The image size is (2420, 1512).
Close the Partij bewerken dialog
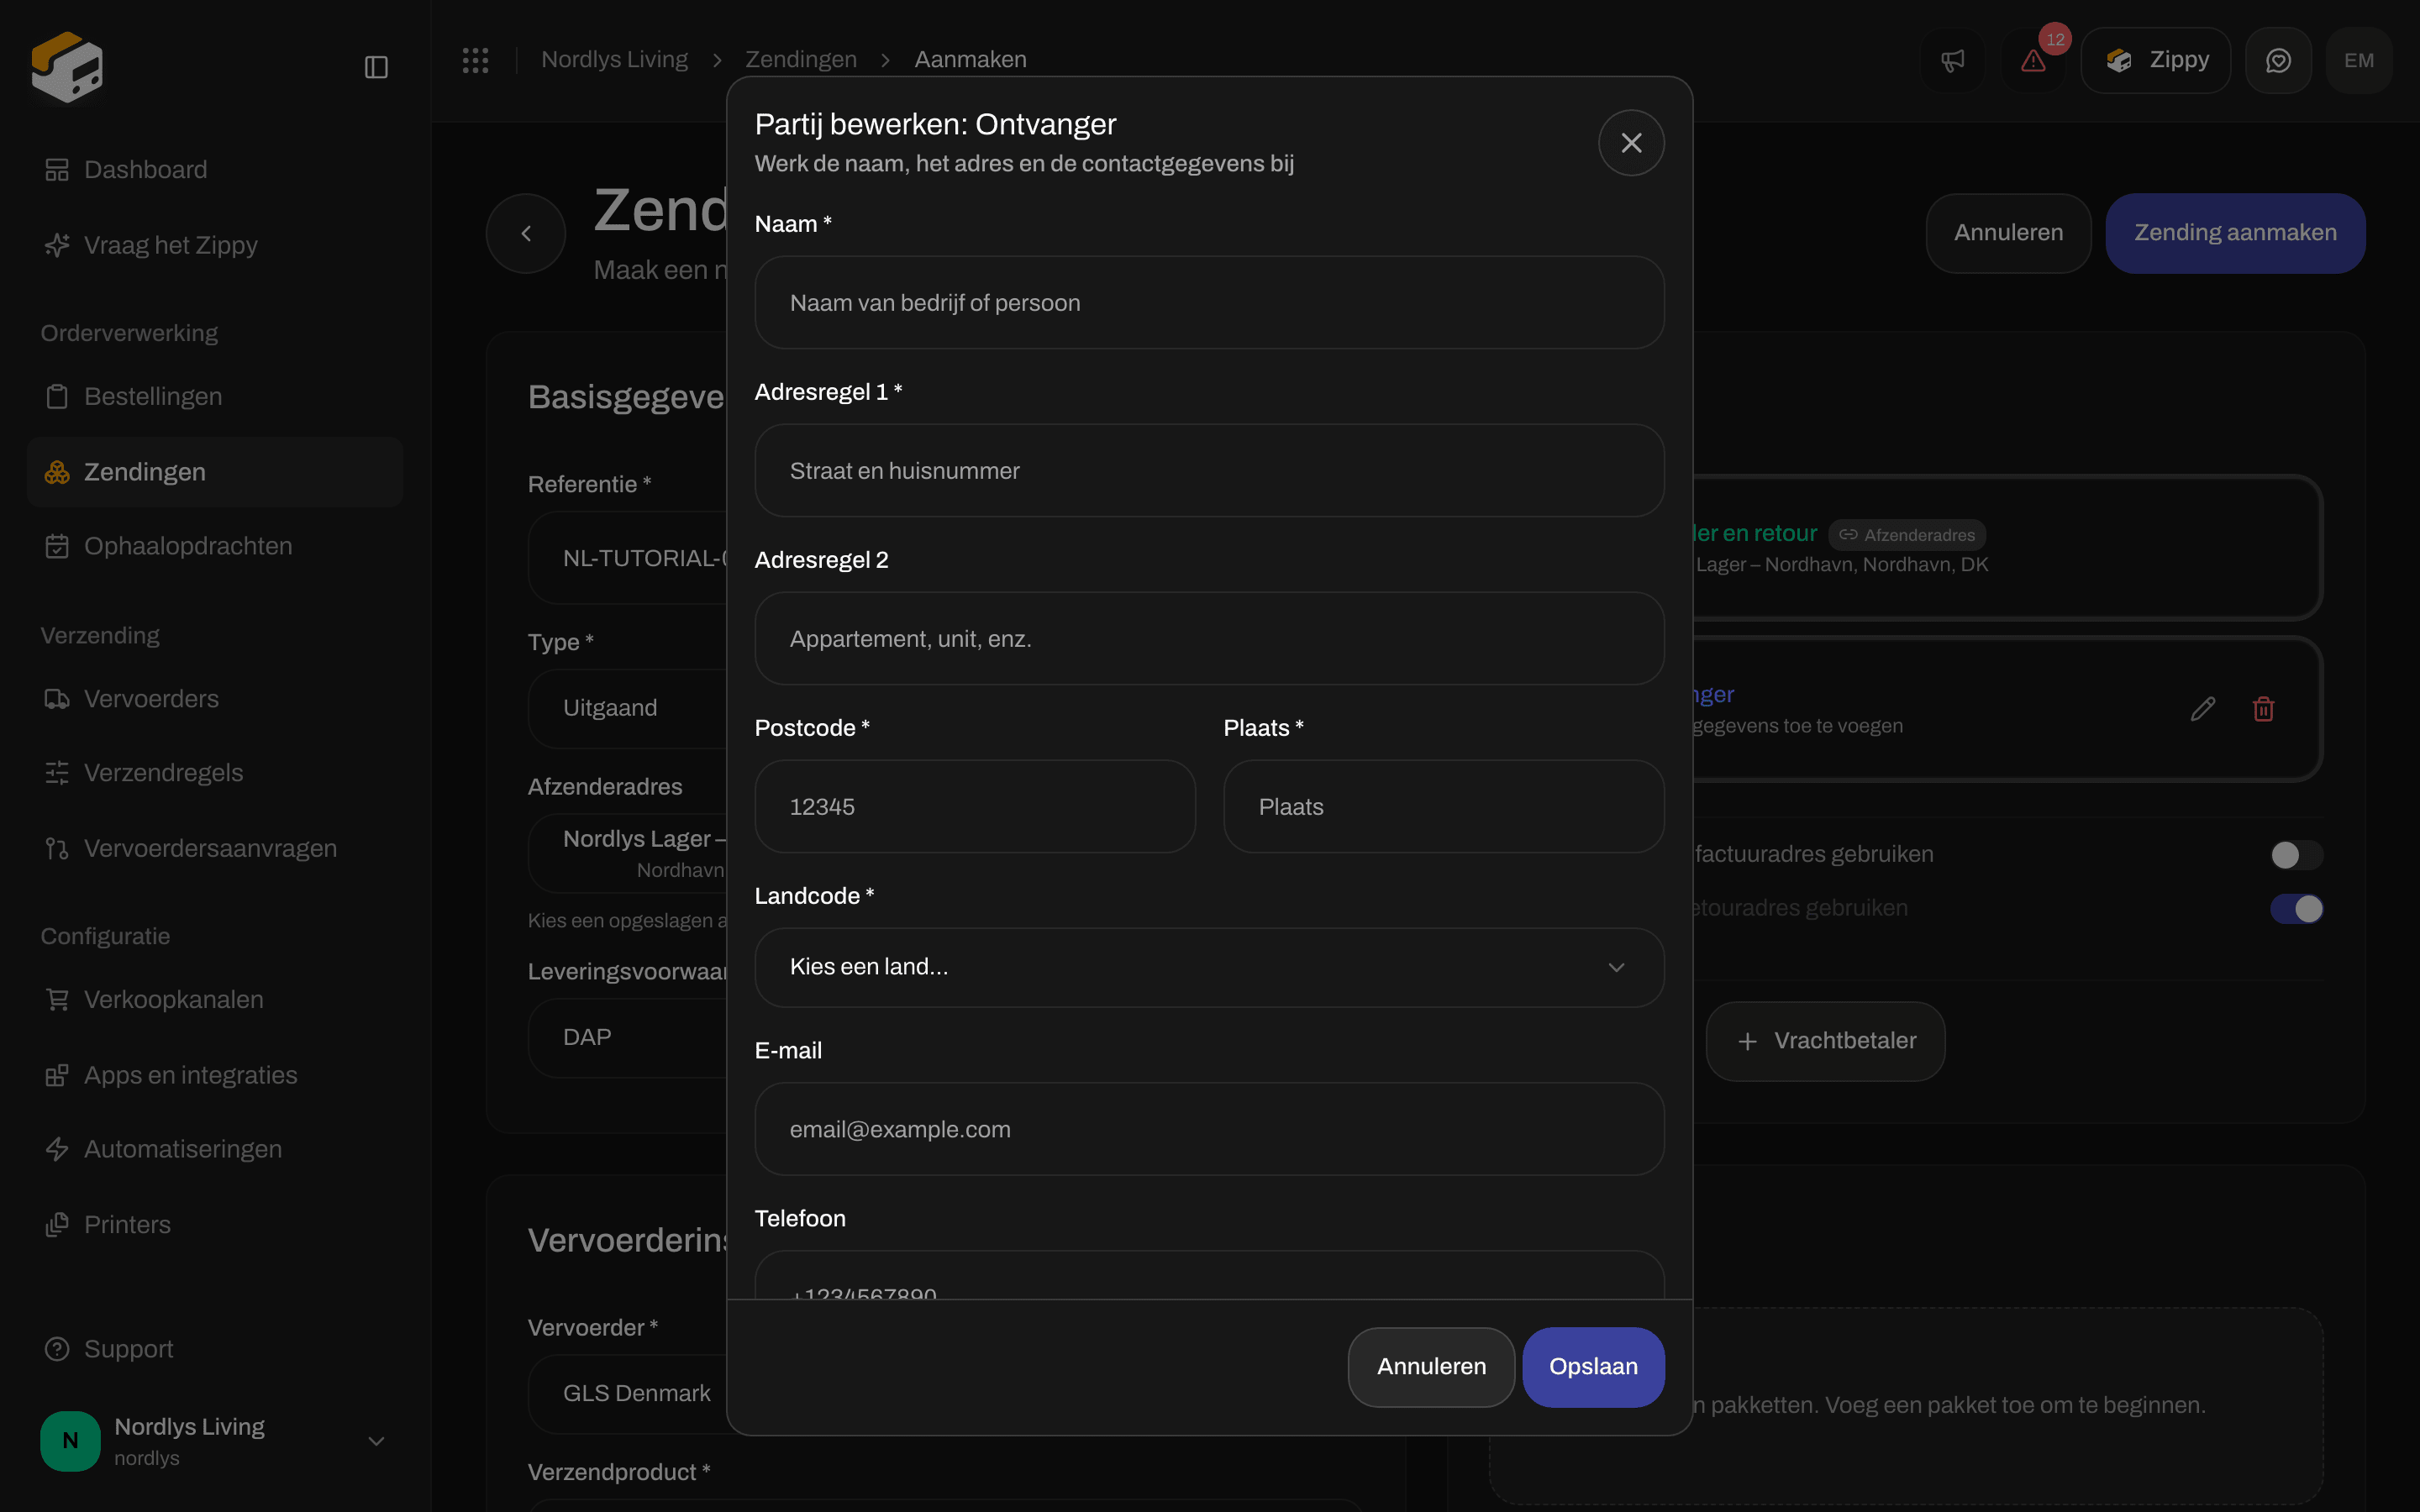(1631, 143)
